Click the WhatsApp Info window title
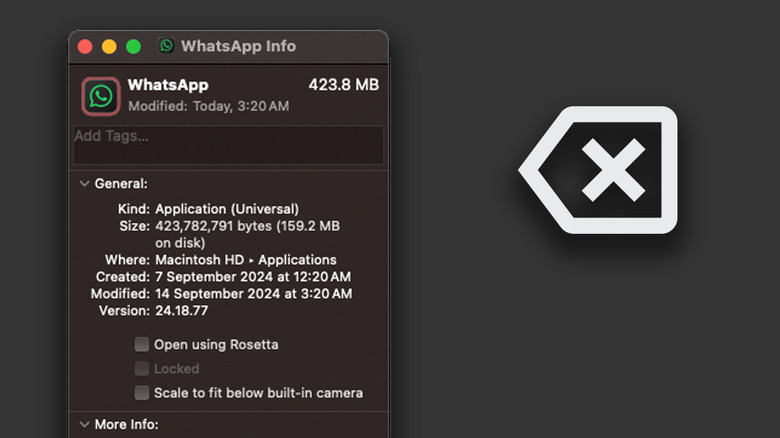The height and width of the screenshot is (438, 780). point(238,46)
